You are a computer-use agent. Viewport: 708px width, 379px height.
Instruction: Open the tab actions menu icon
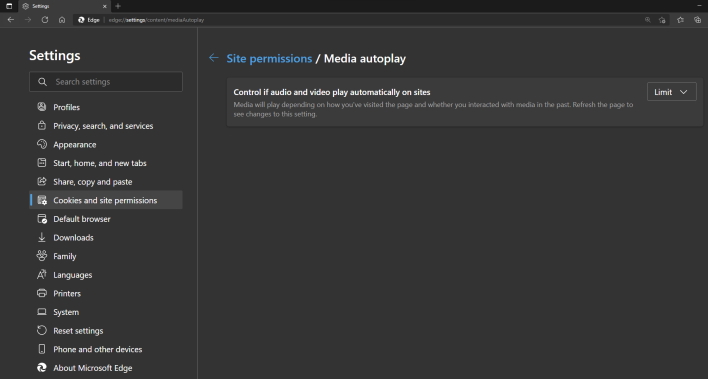9,6
